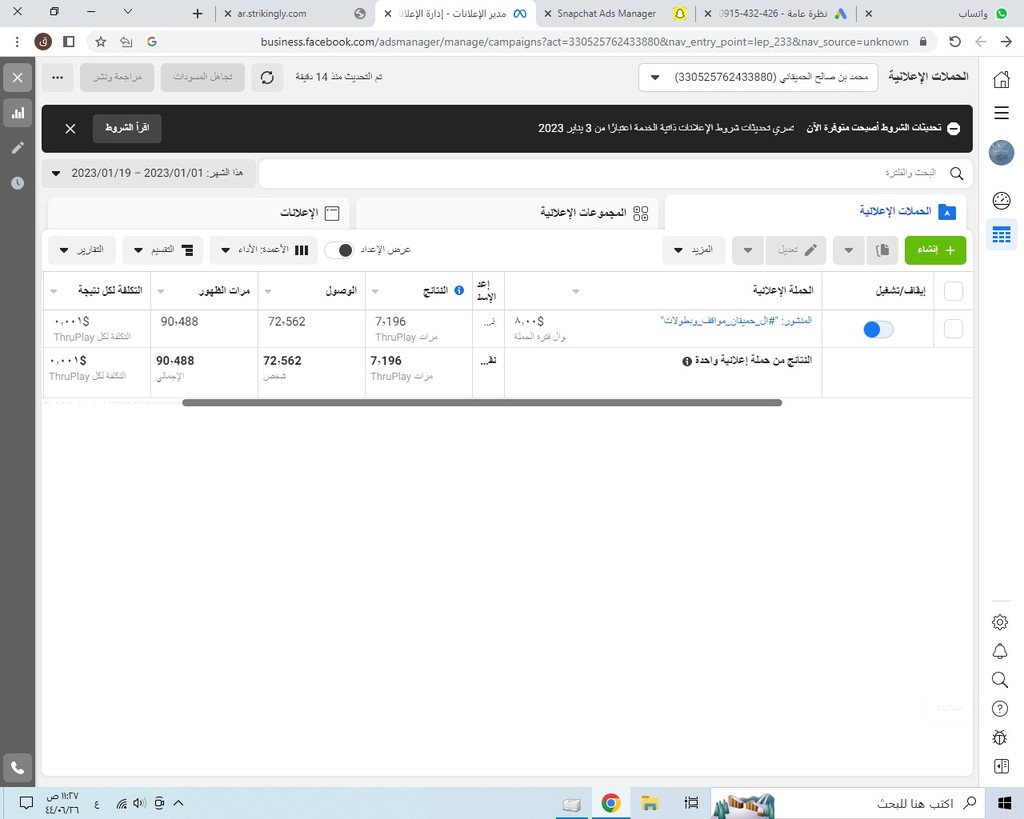
Task: Open taskbar Task View icon
Action: tap(691, 803)
